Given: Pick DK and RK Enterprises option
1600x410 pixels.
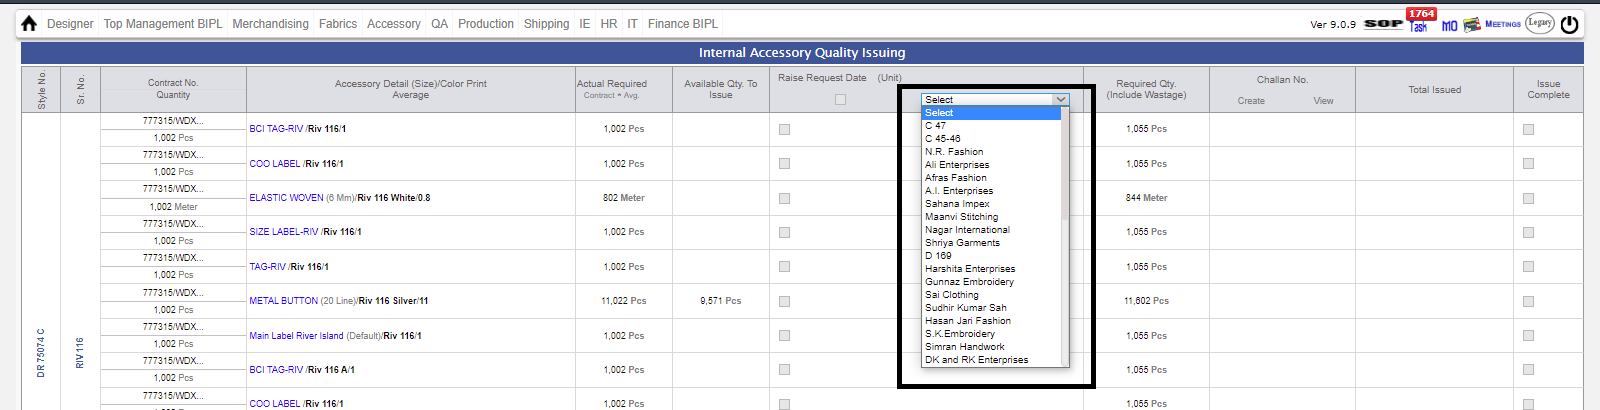Looking at the screenshot, I should [x=976, y=360].
